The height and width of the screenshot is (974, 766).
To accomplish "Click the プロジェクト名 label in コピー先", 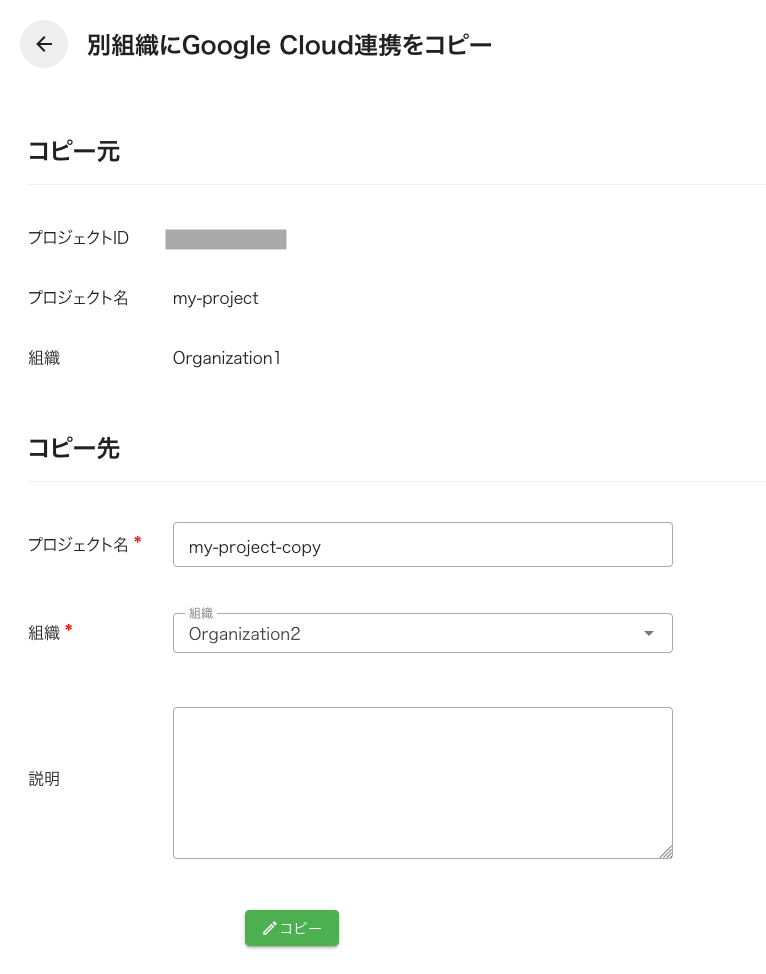I will pos(78,544).
